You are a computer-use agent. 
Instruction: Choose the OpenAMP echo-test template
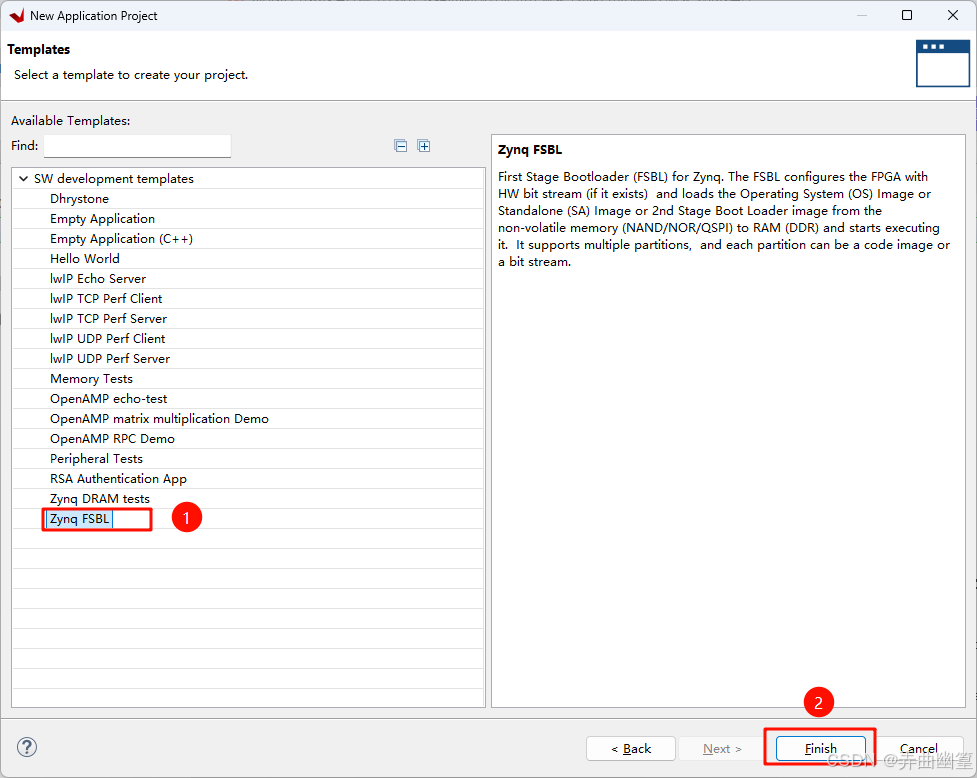click(108, 399)
